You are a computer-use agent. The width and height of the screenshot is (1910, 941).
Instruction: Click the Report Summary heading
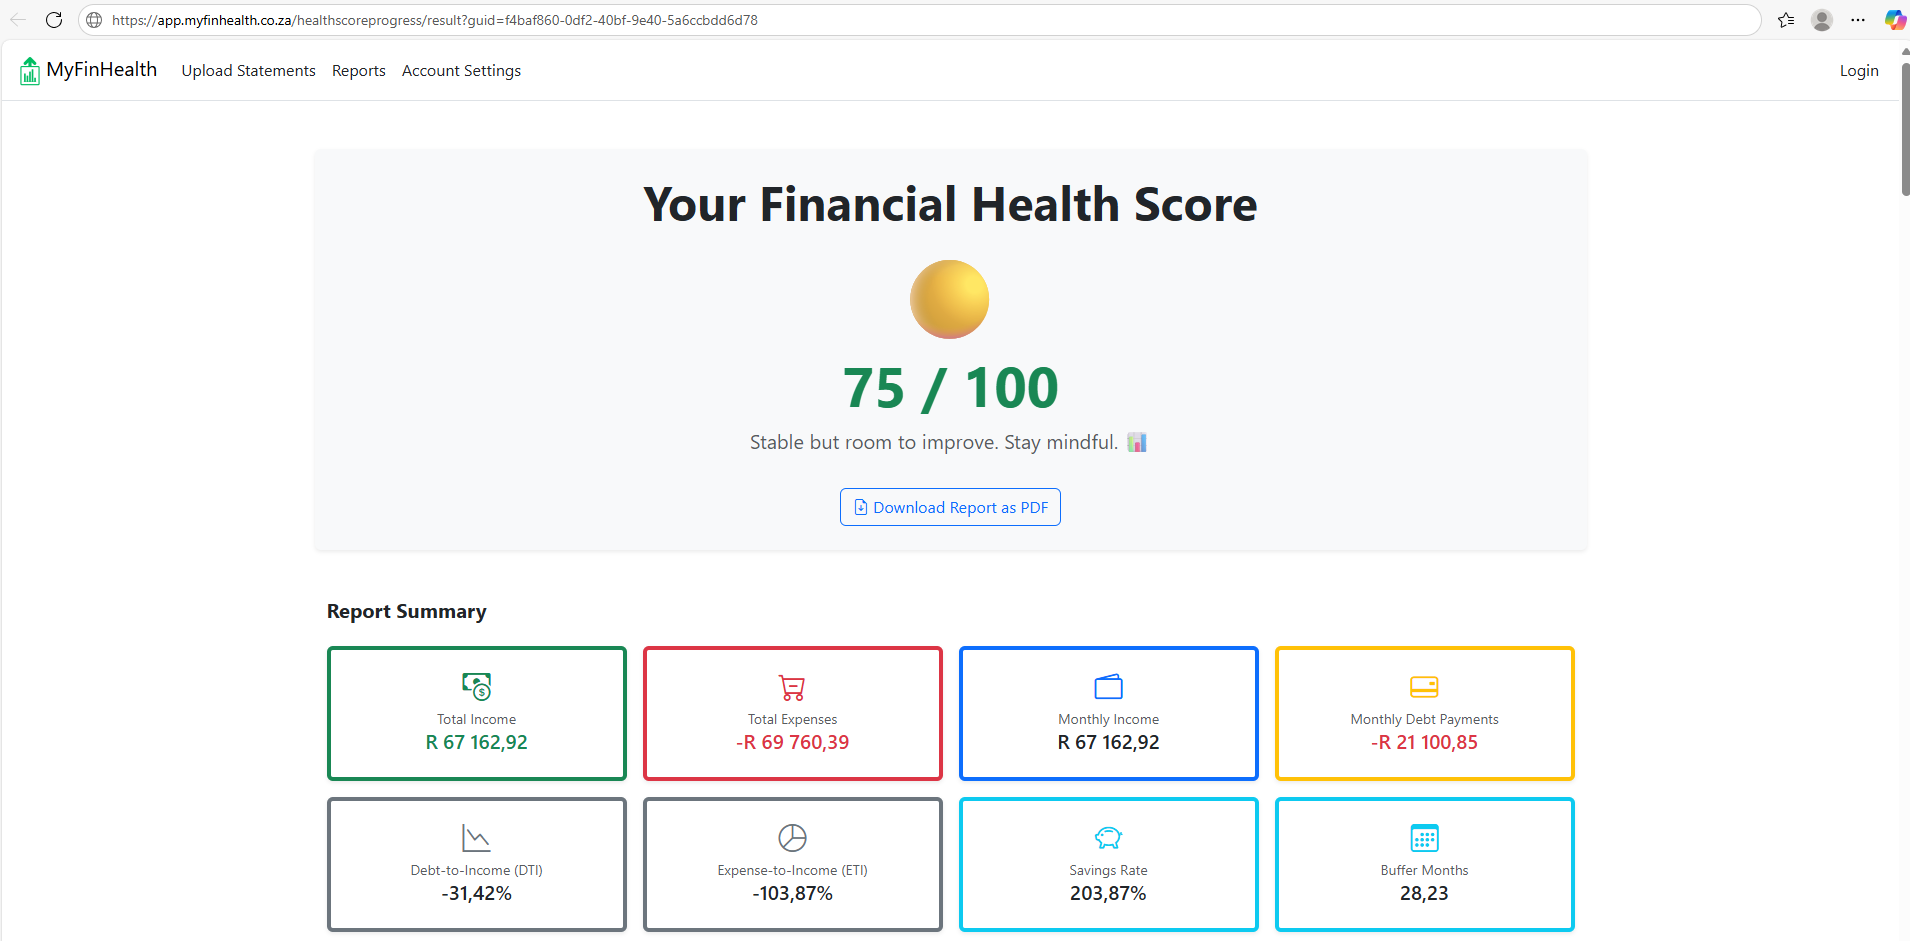407,611
